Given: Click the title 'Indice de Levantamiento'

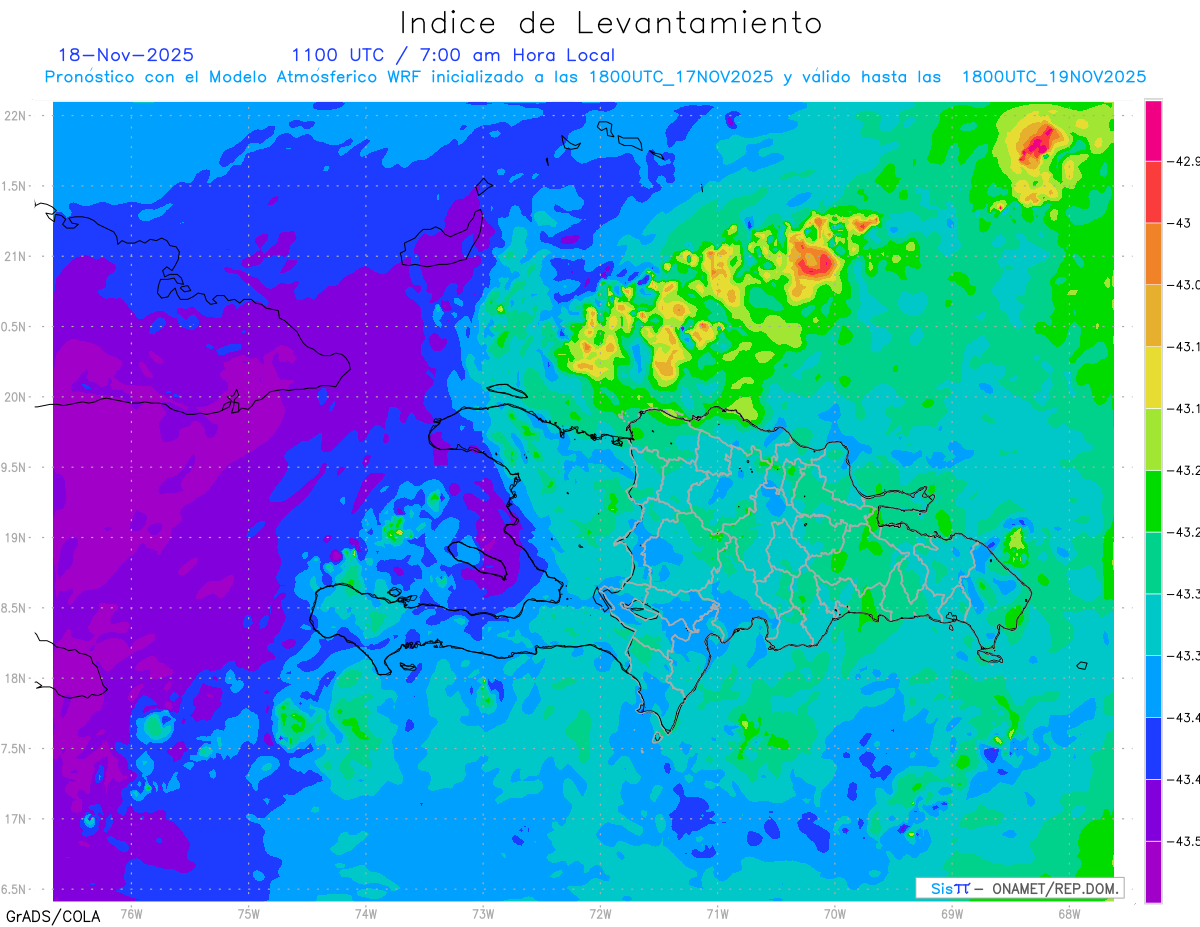Looking at the screenshot, I should [x=610, y=23].
